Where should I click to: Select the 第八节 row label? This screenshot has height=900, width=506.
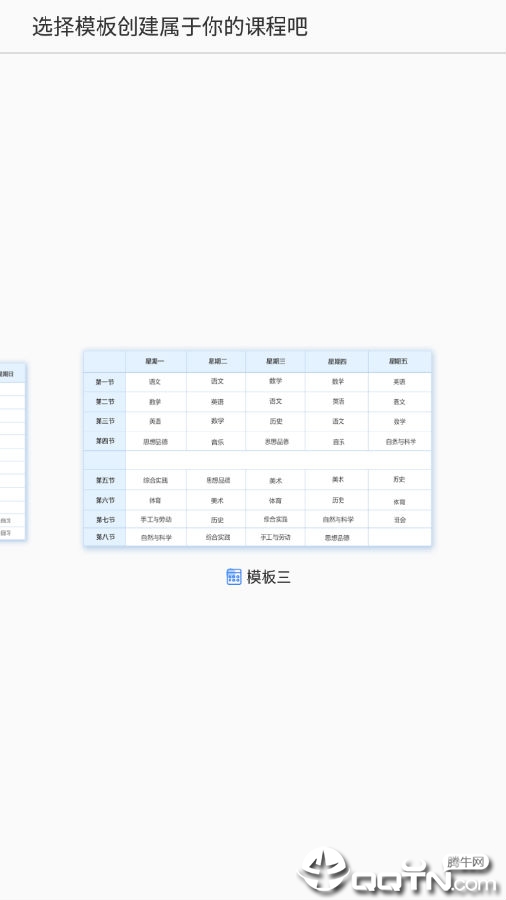point(105,537)
